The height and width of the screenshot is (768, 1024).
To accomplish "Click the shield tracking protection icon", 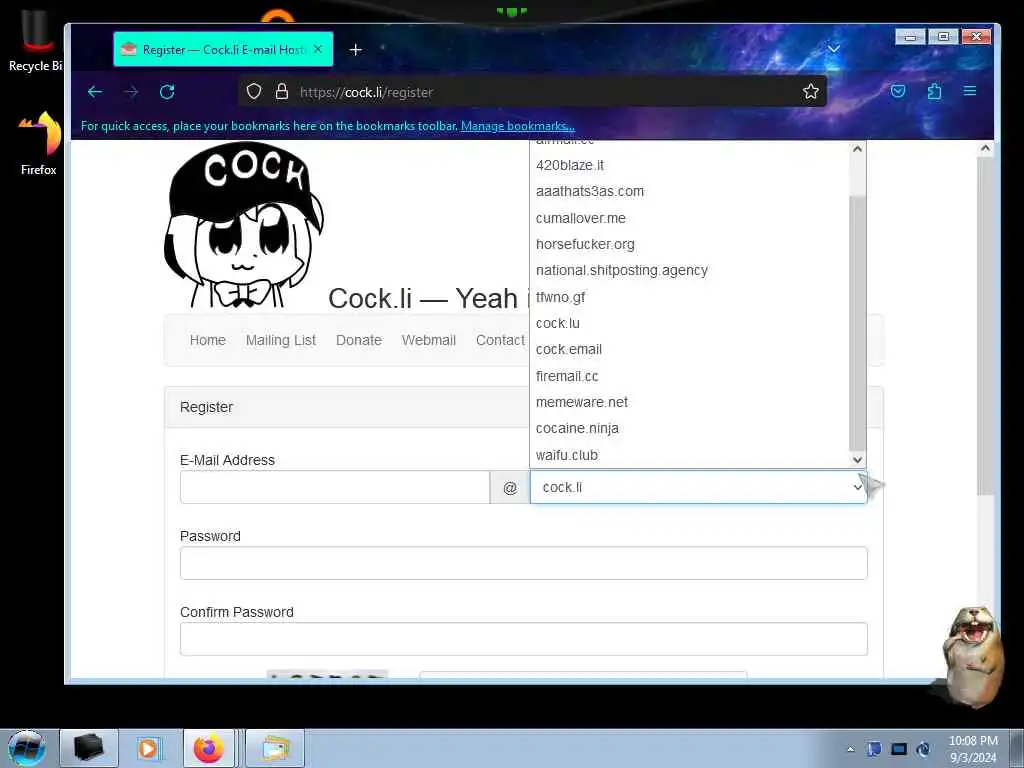I will [254, 91].
